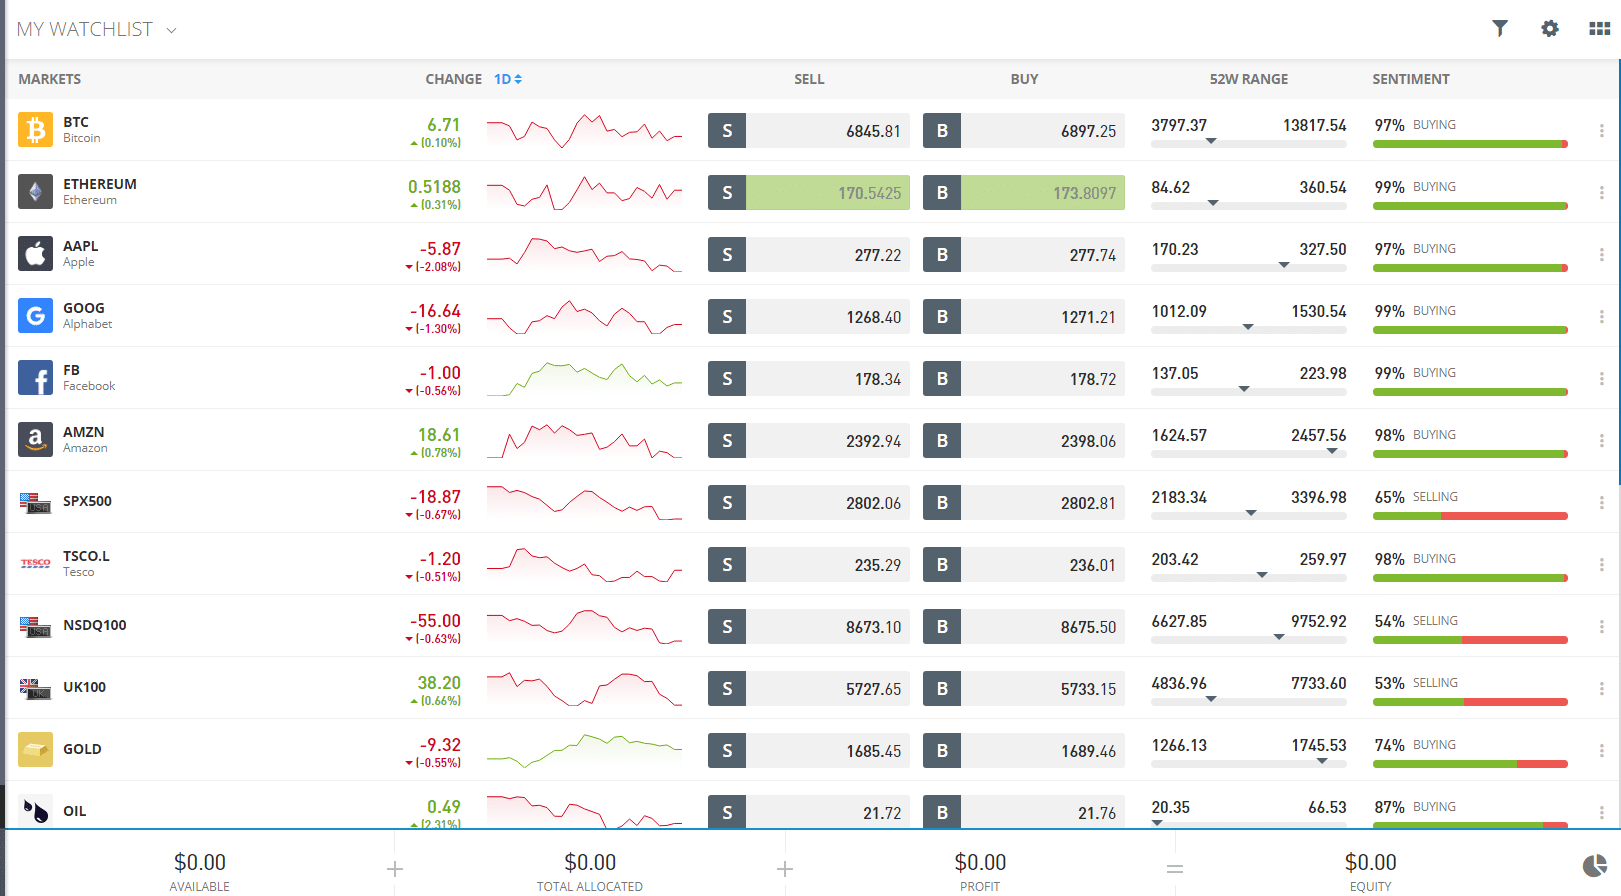Buy GOLD at 1689.46
The width and height of the screenshot is (1621, 896).
click(1024, 751)
